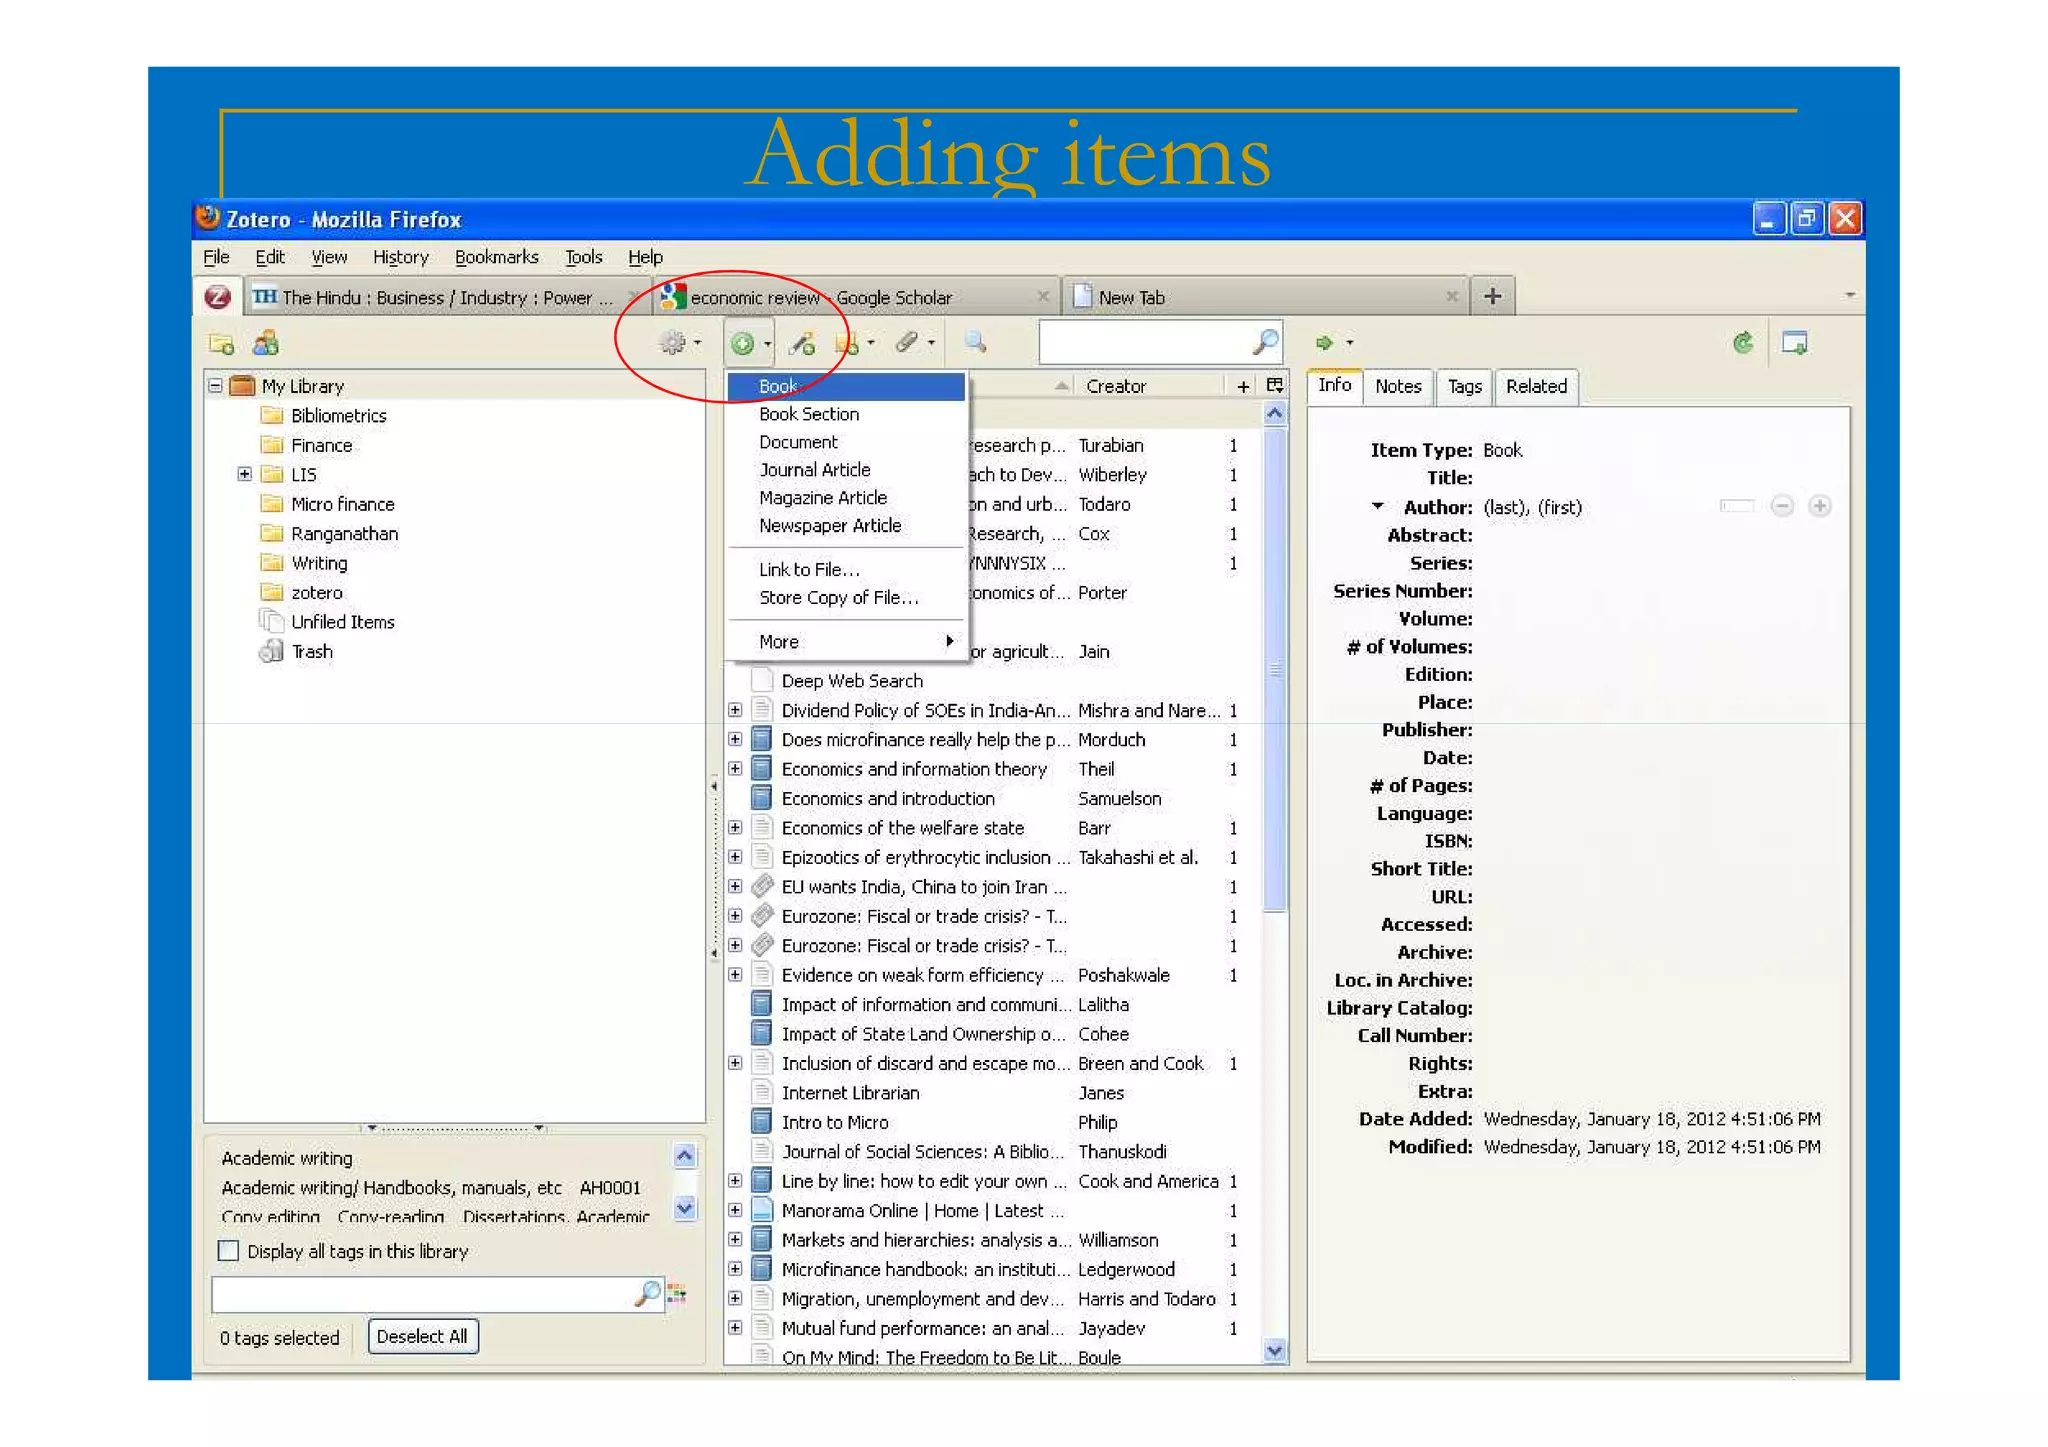Open the Tools menu
This screenshot has width=2048, height=1447.
click(583, 257)
